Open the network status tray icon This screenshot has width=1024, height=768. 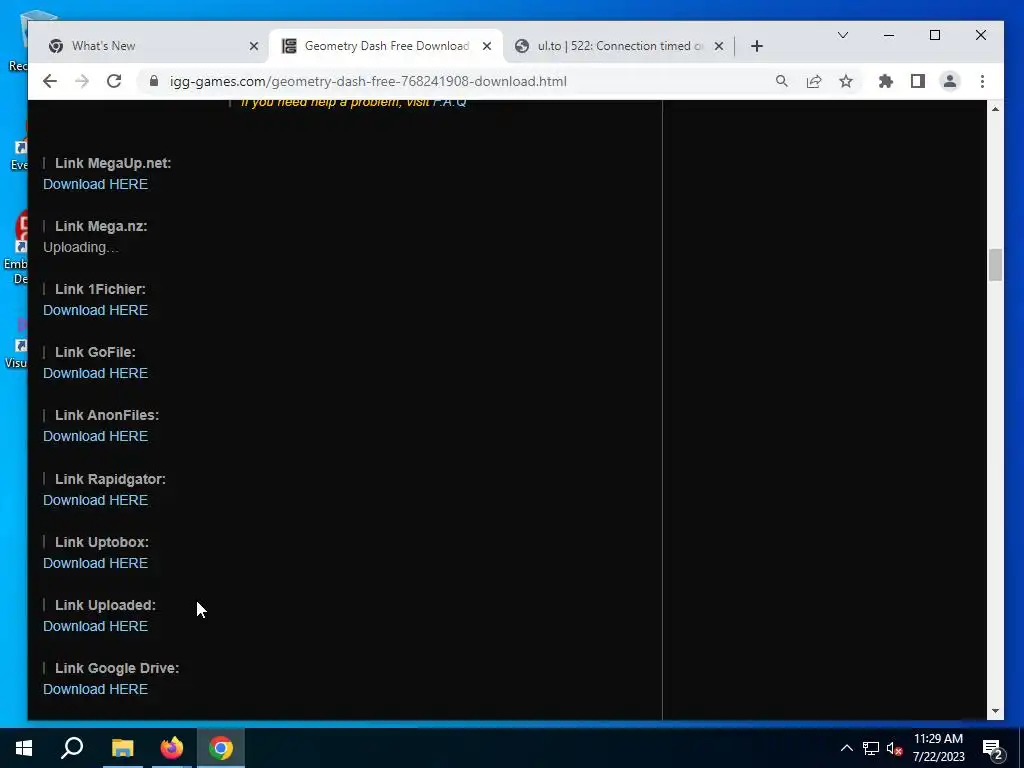pyautogui.click(x=871, y=748)
